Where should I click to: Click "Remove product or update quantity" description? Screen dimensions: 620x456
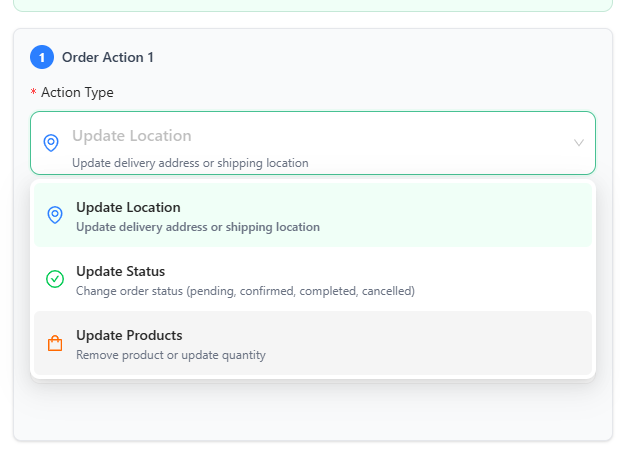tap(171, 355)
